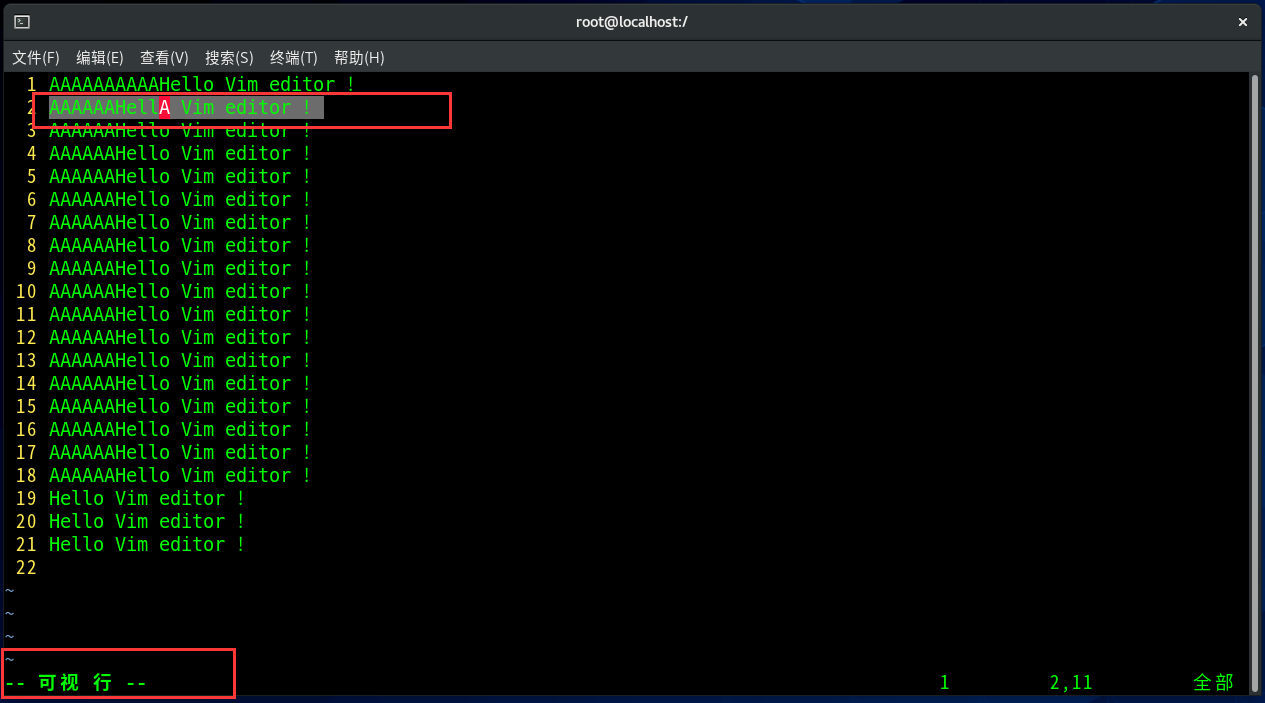Open the 终端(T) menu

click(294, 58)
